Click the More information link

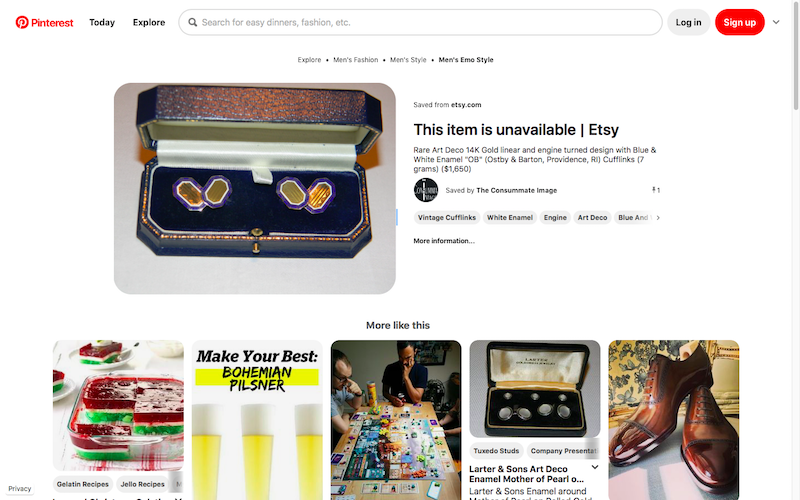[x=444, y=241]
